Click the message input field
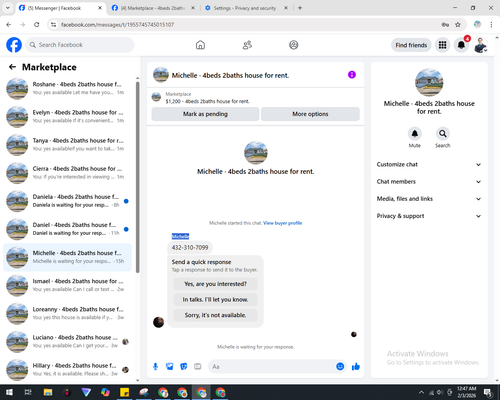Image resolution: width=500 pixels, height=400 pixels. 272,367
